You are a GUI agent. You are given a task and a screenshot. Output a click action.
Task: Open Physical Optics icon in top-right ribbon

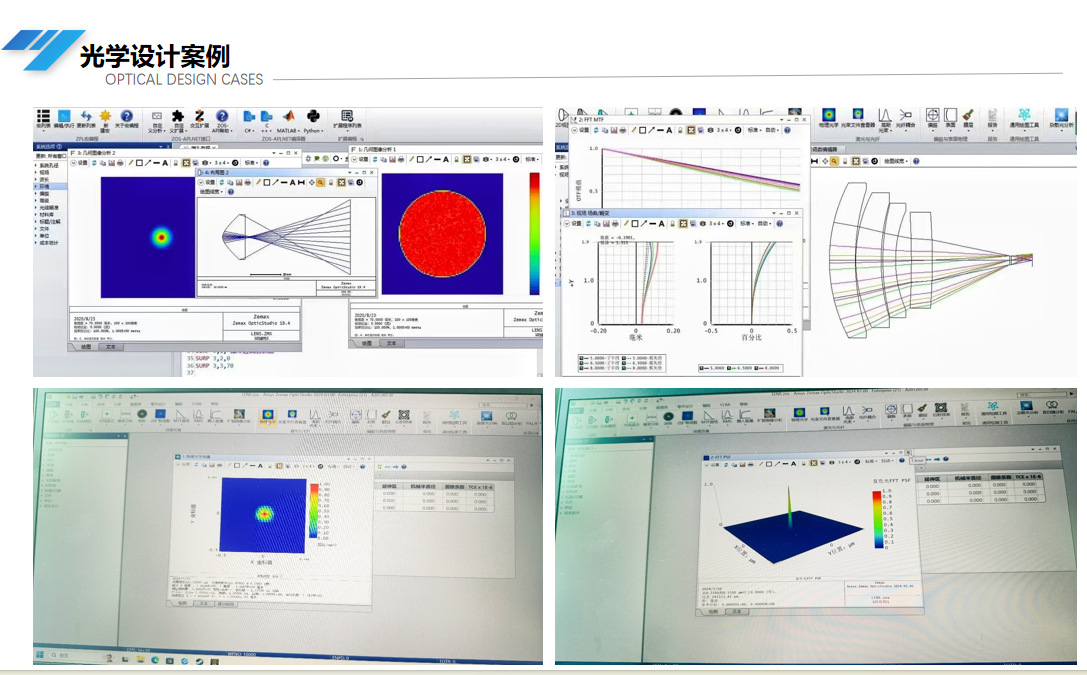click(828, 114)
